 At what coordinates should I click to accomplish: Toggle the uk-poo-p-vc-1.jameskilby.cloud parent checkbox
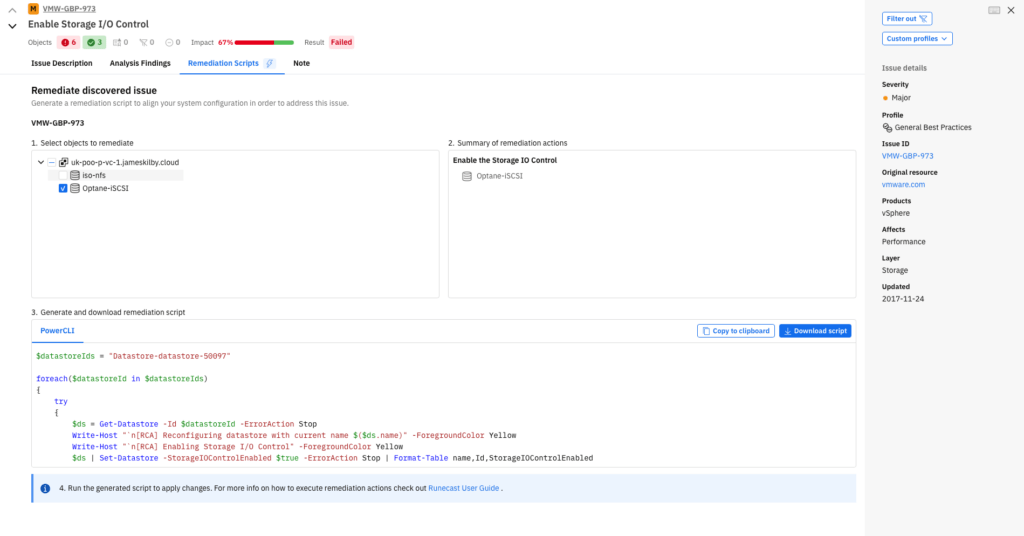(x=51, y=162)
